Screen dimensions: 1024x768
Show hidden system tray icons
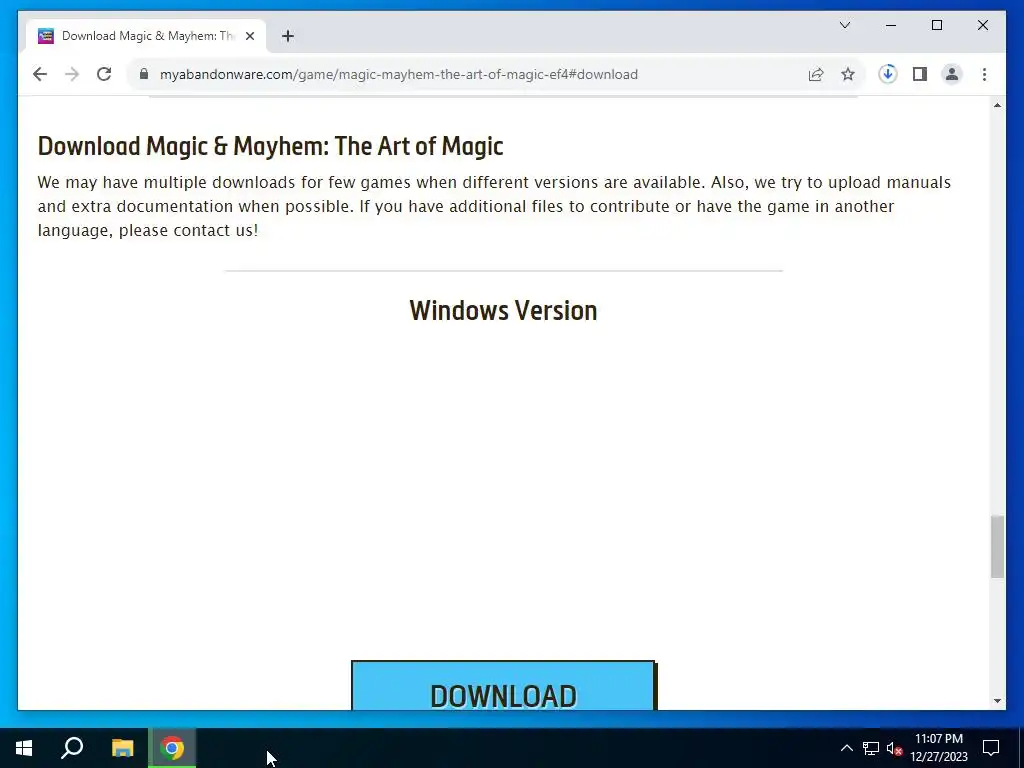846,748
